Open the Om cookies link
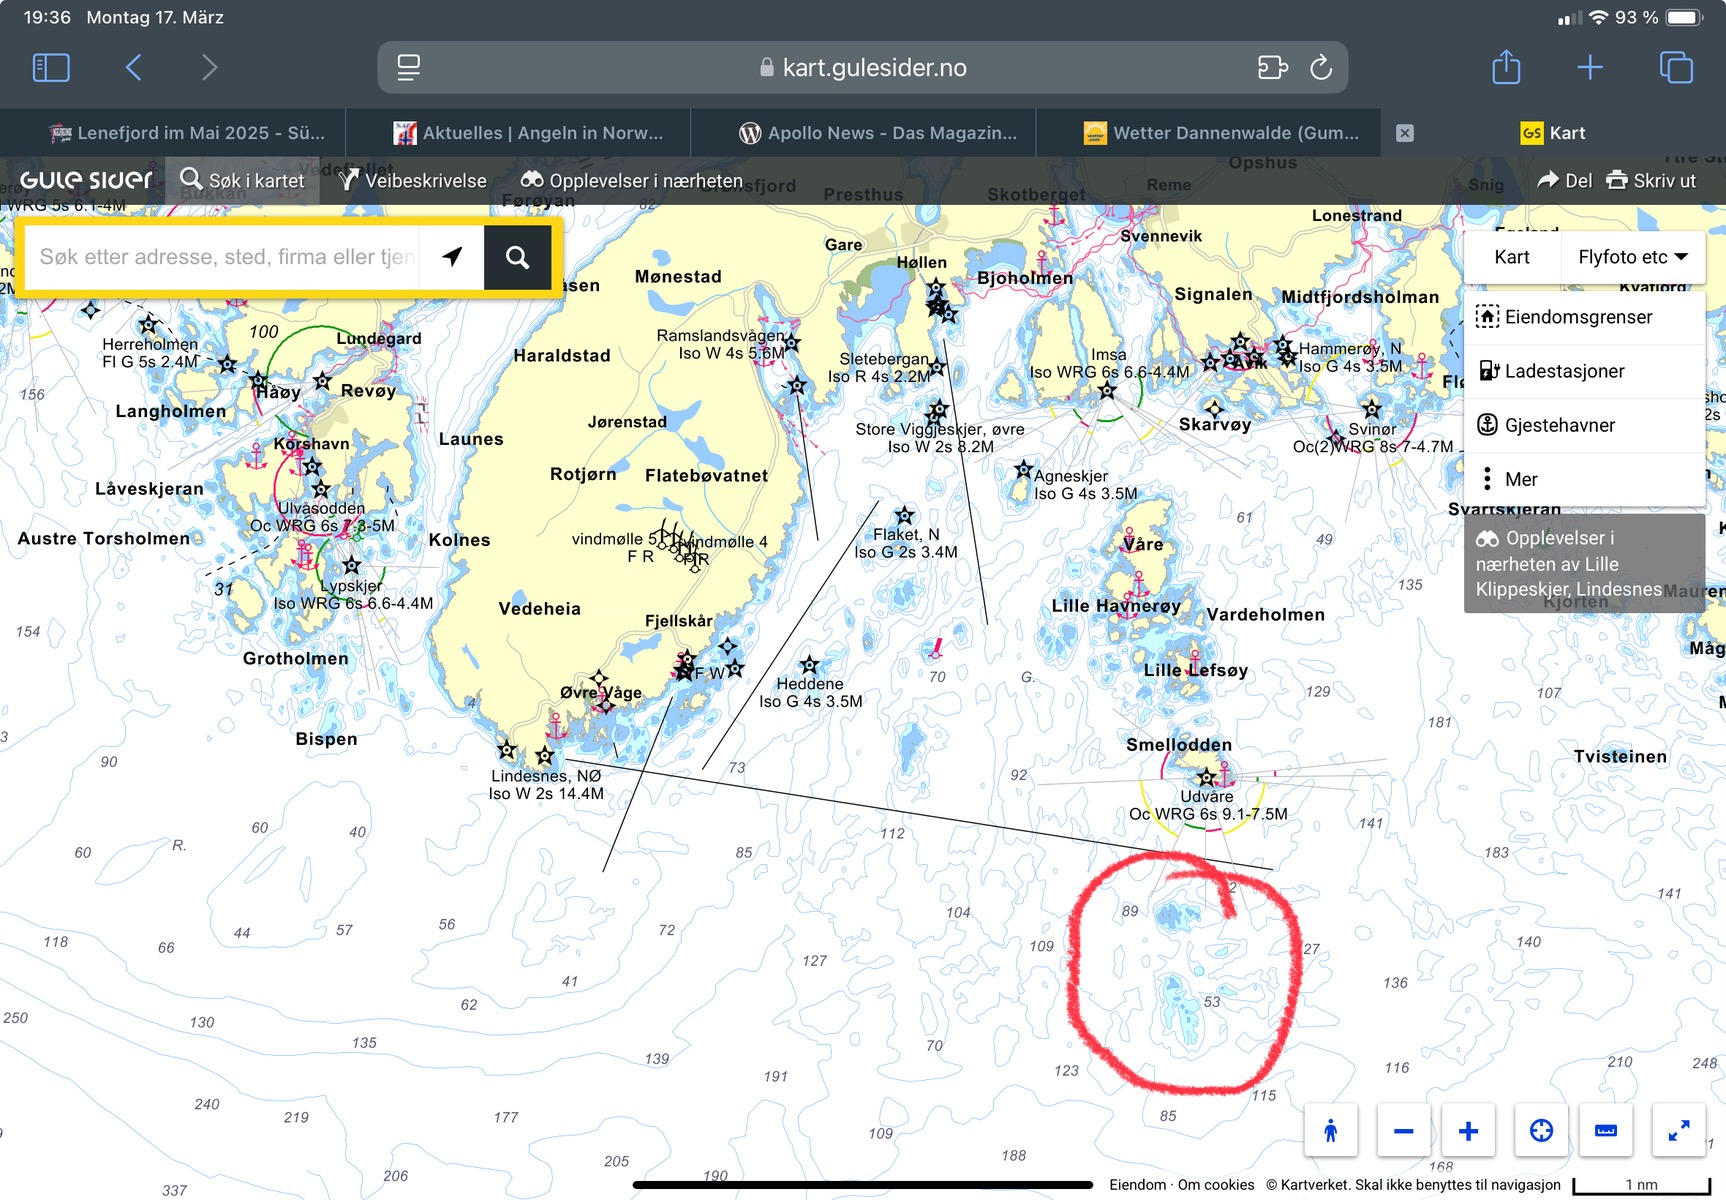 tap(1215, 1185)
